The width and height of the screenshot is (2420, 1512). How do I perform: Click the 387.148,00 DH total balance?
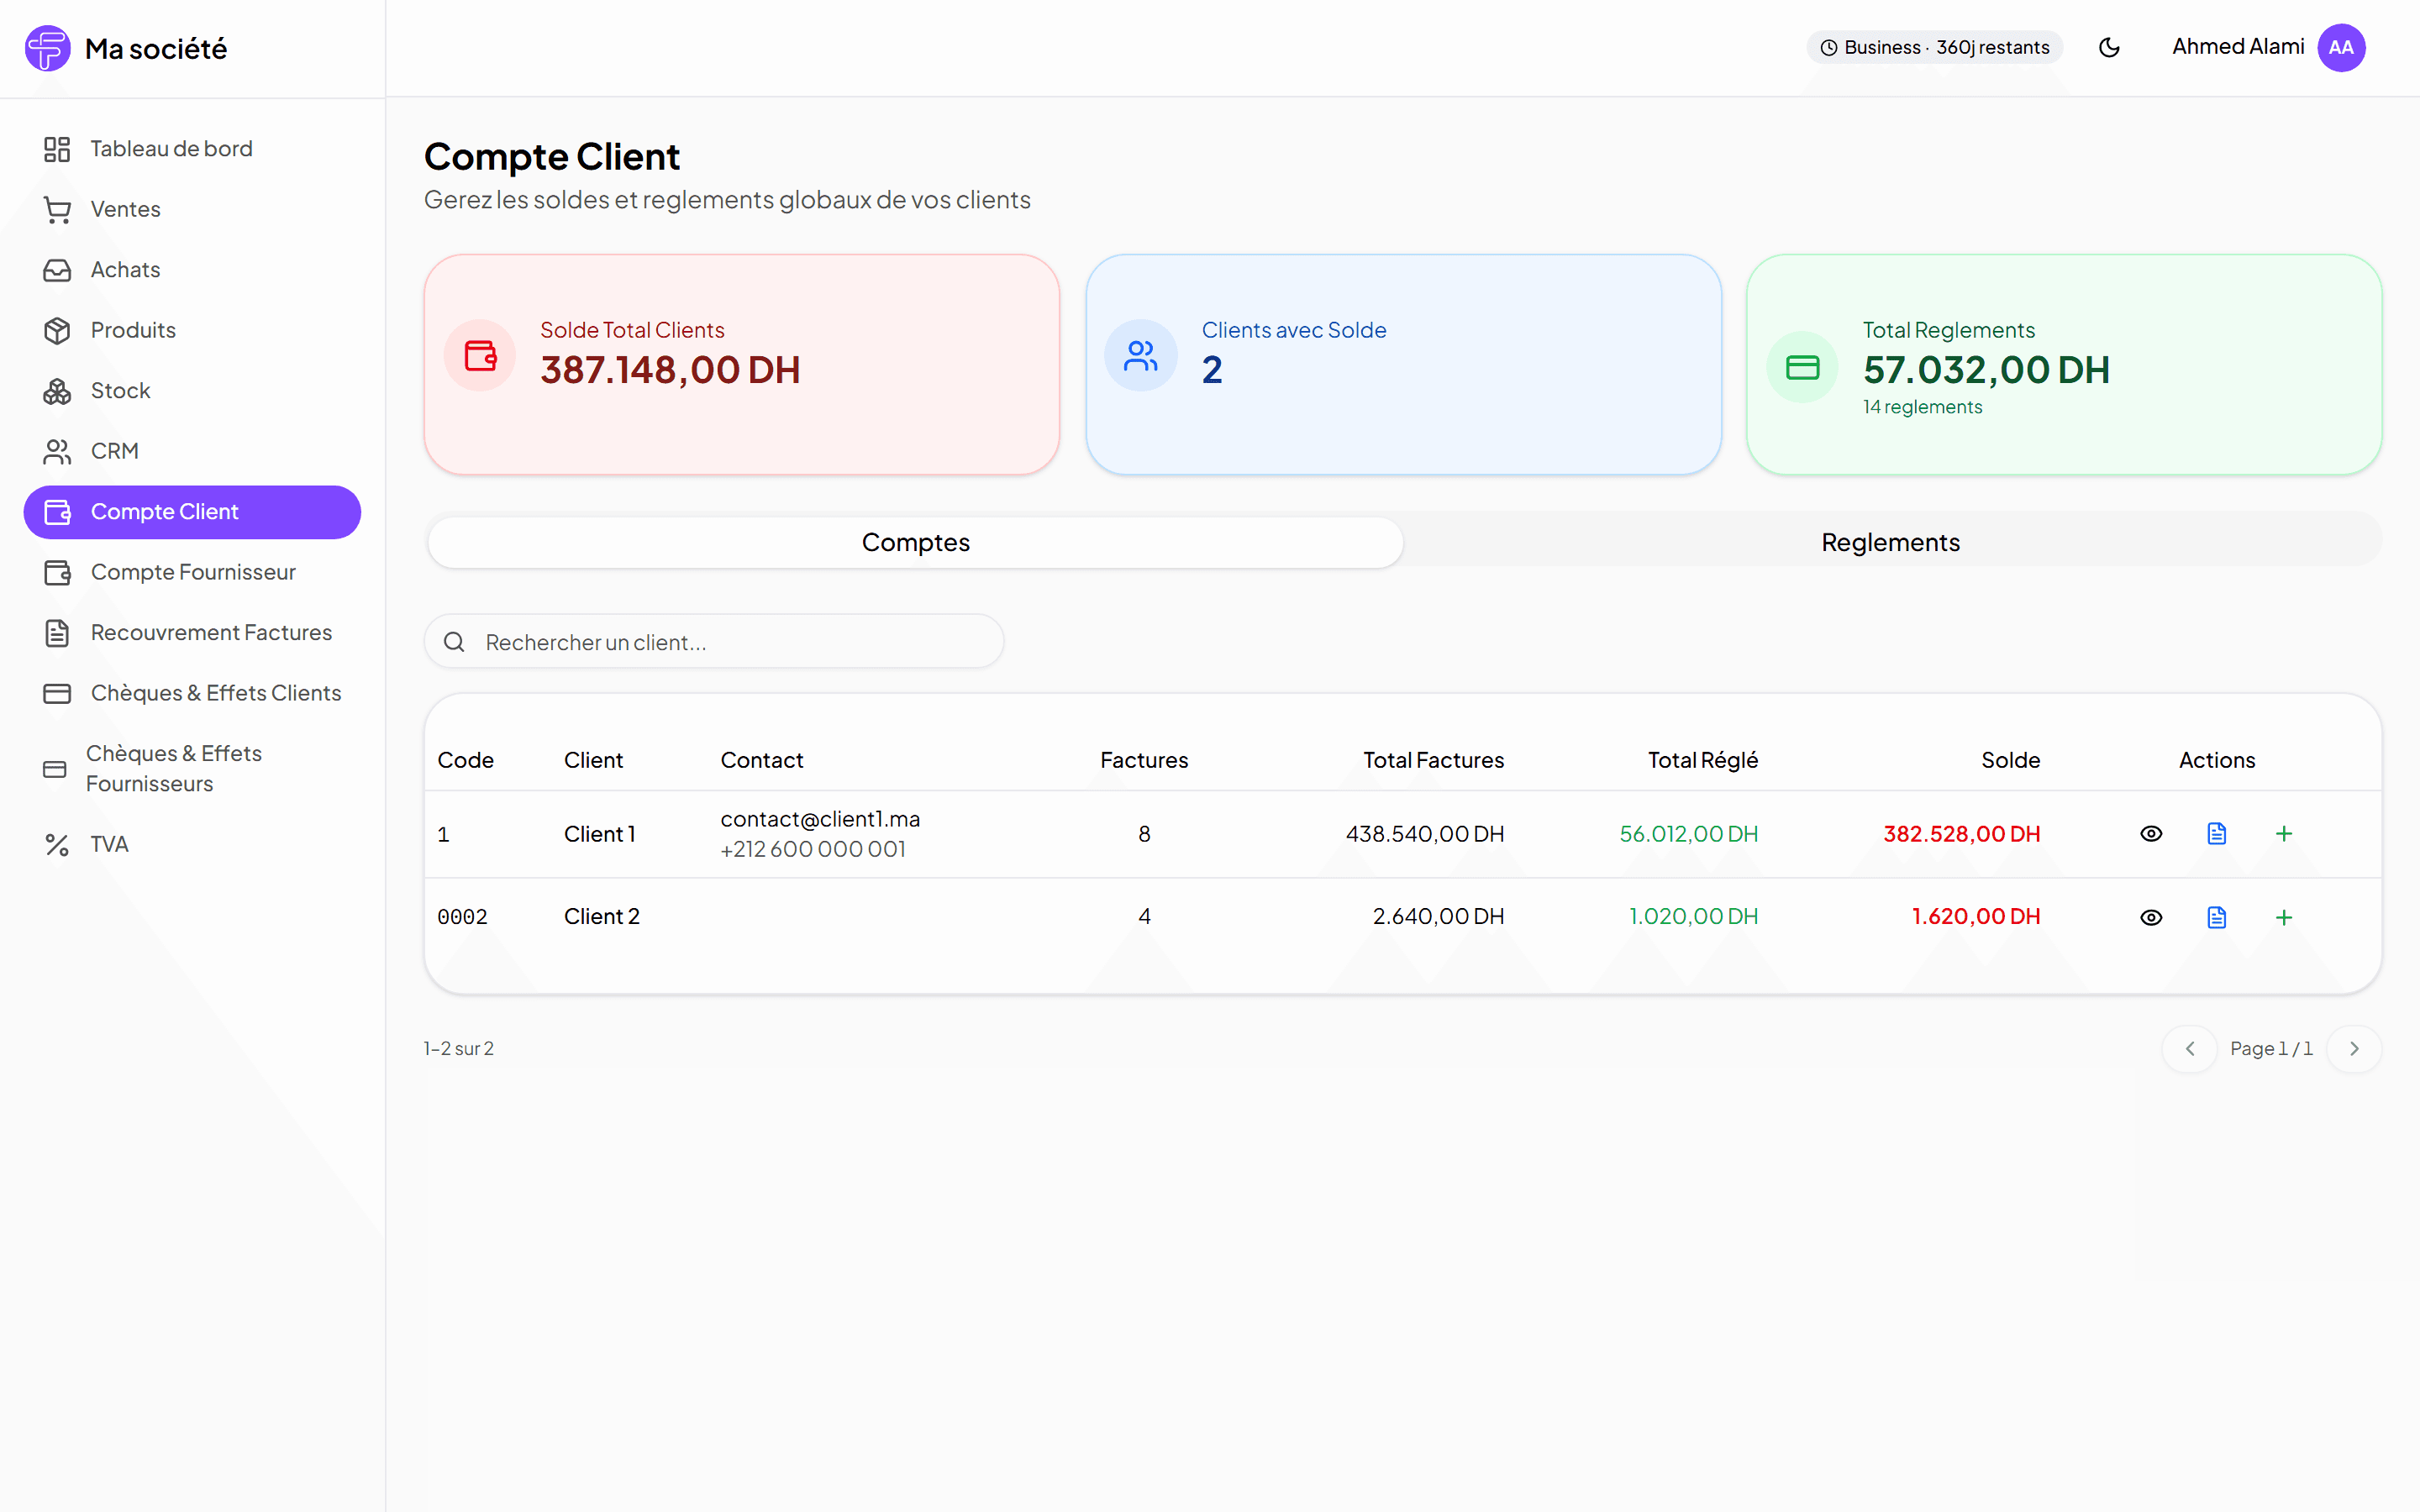point(670,370)
